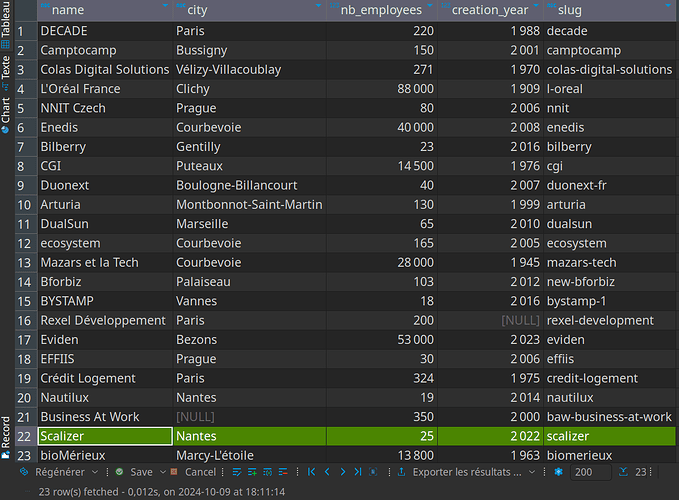Click the Colas Digital Solutions cell
Image resolution: width=679 pixels, height=500 pixels.
click(105, 70)
